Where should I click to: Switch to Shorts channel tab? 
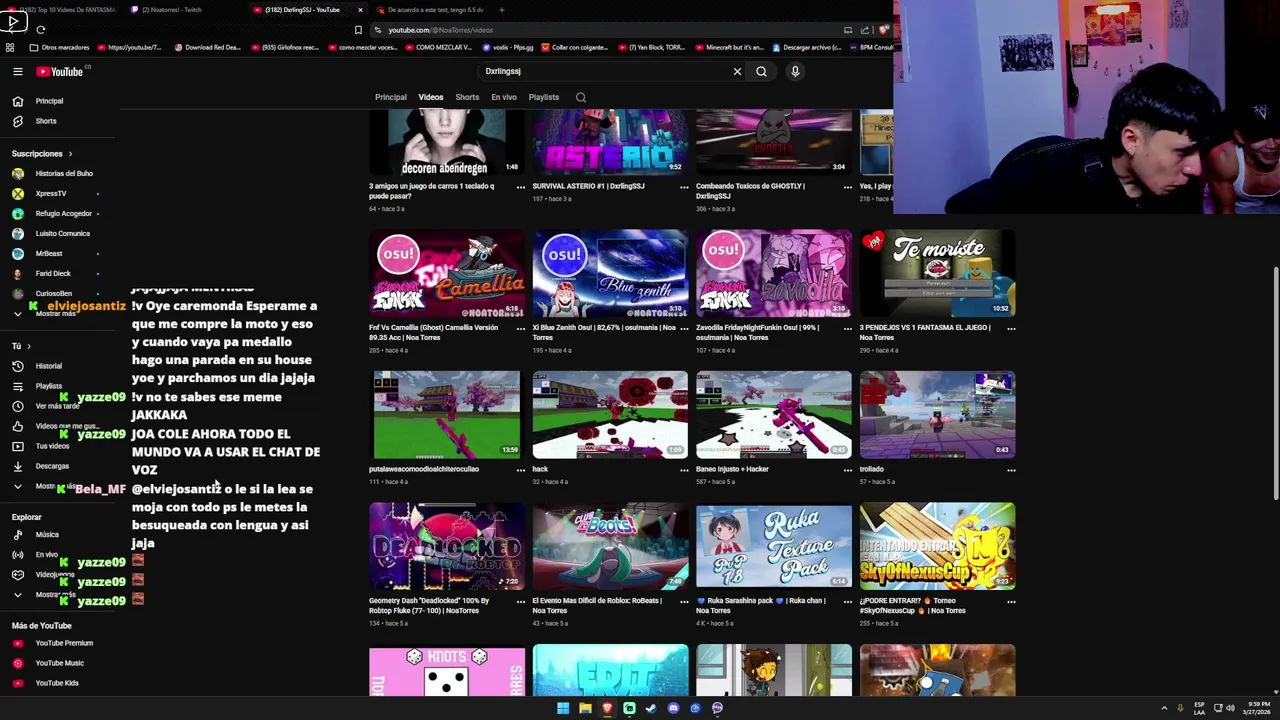[x=467, y=97]
